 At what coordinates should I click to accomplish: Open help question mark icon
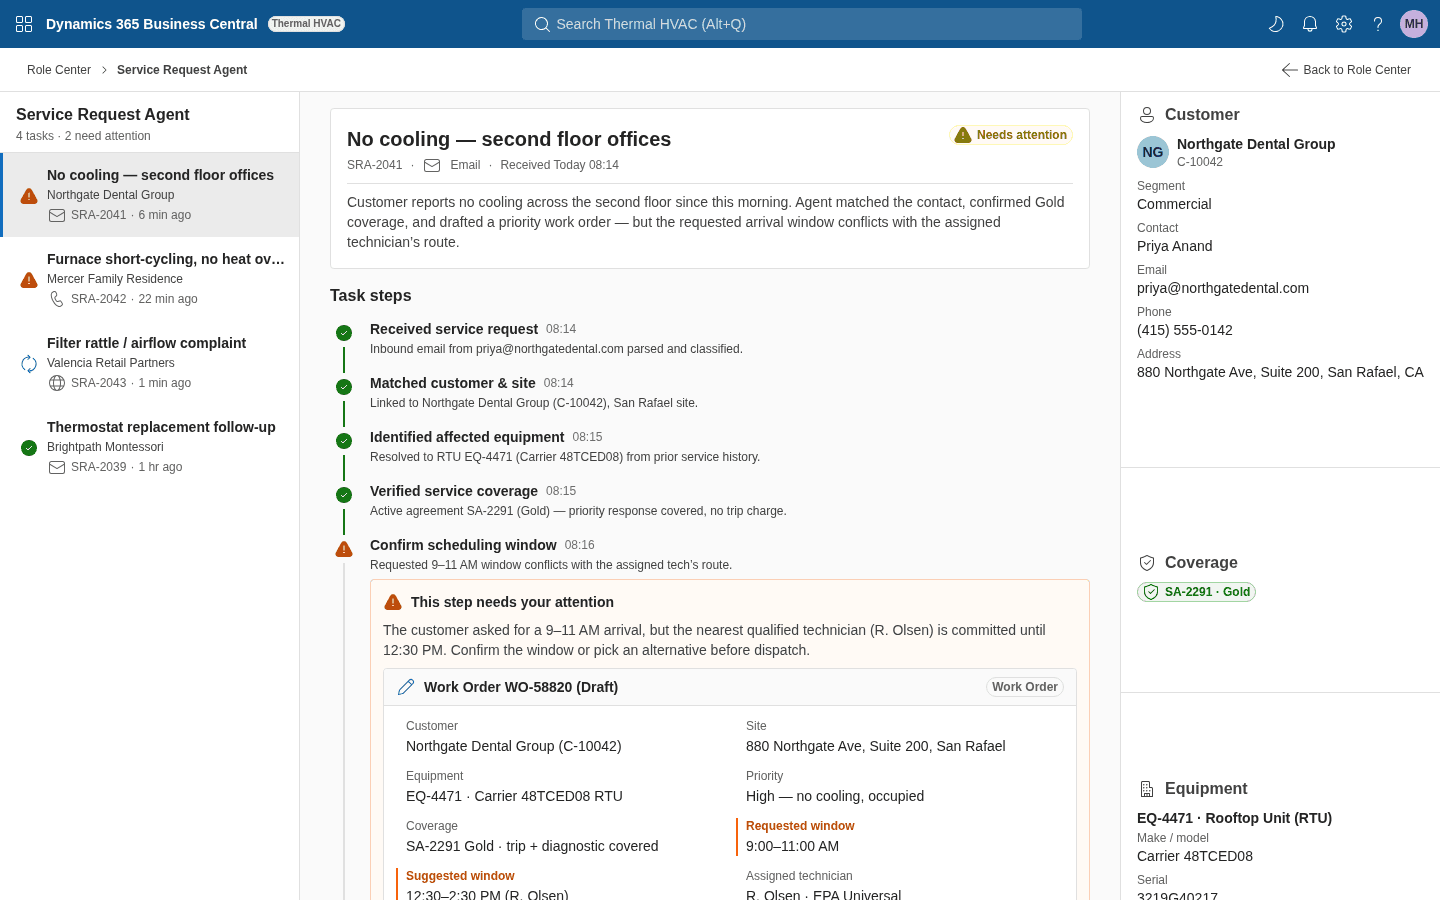[1378, 24]
